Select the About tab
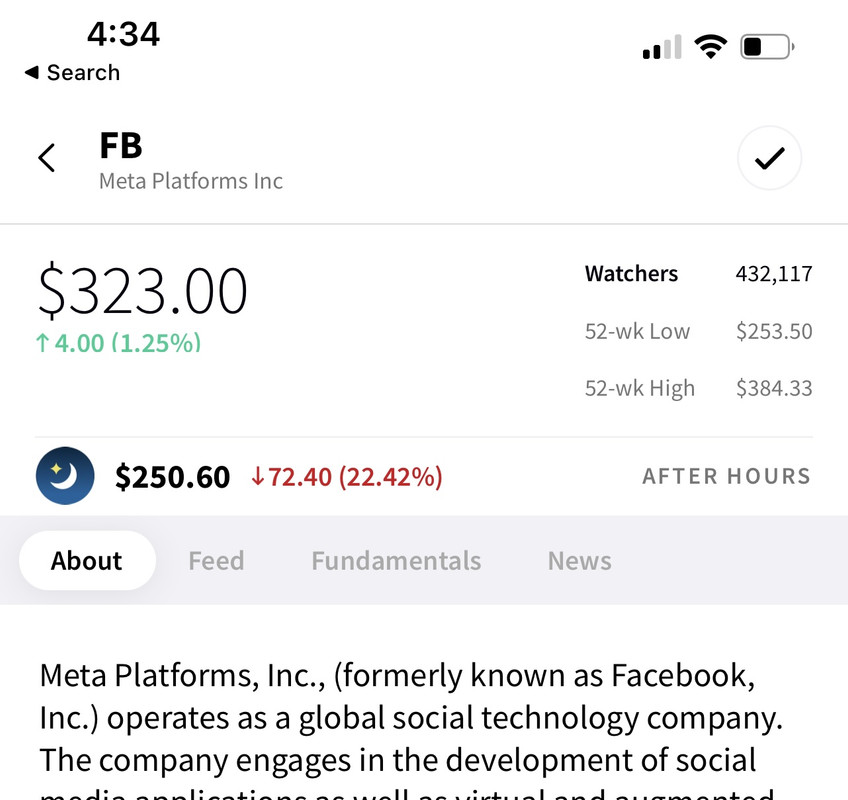 click(87, 561)
